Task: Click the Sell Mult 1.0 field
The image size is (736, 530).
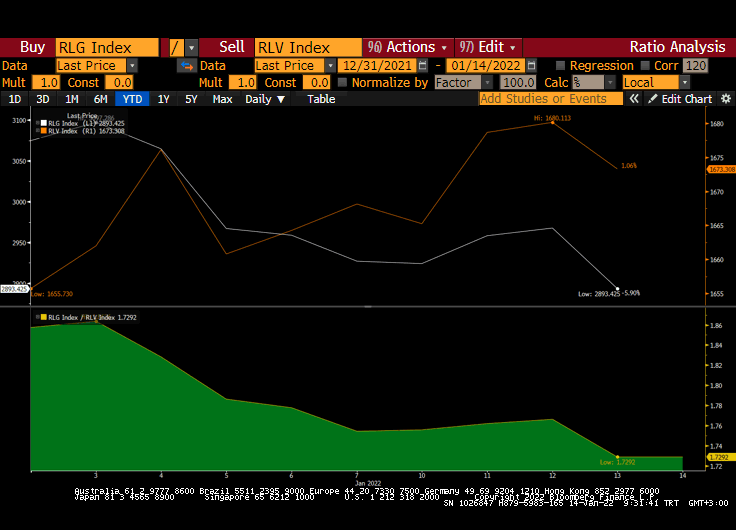Action: pos(243,83)
